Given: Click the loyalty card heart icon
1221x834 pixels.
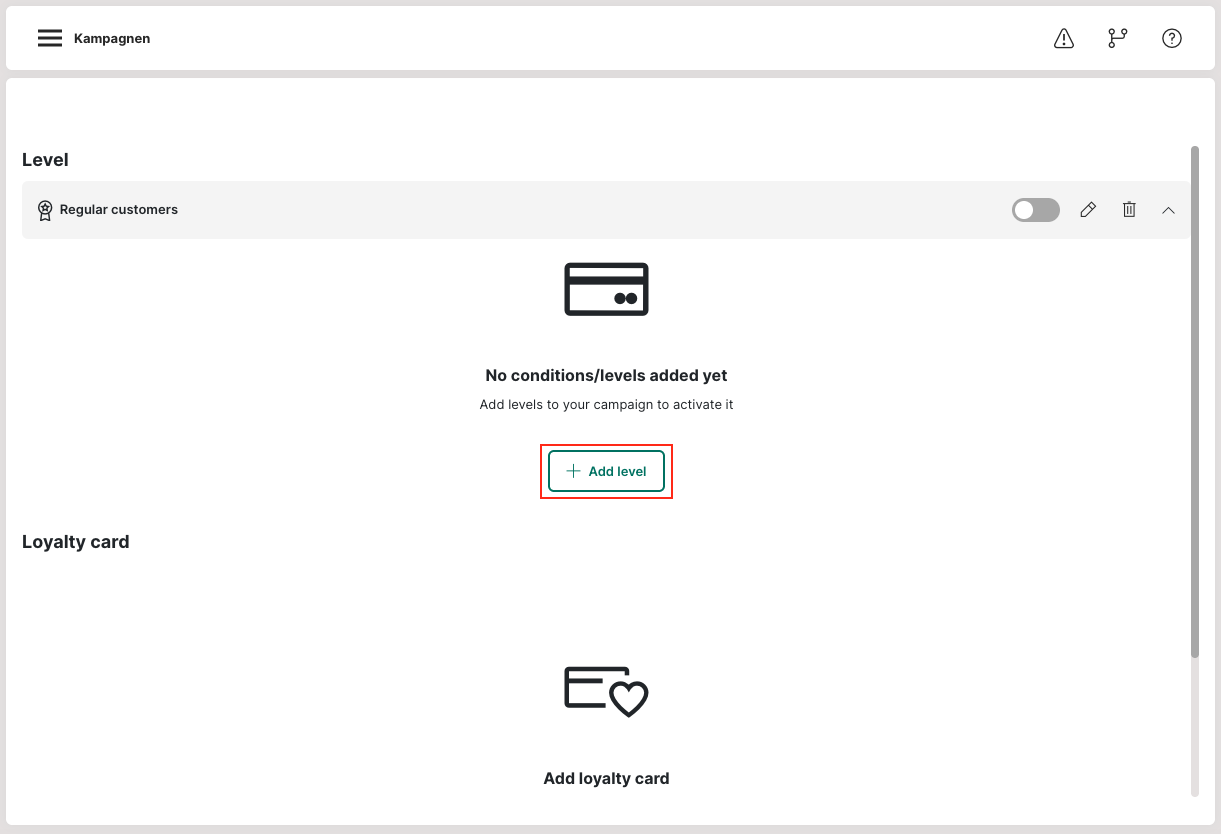Looking at the screenshot, I should 606,691.
